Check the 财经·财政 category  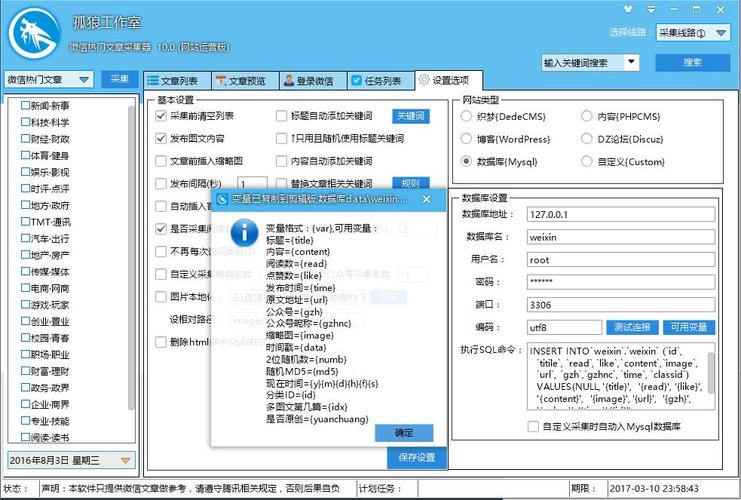26,138
